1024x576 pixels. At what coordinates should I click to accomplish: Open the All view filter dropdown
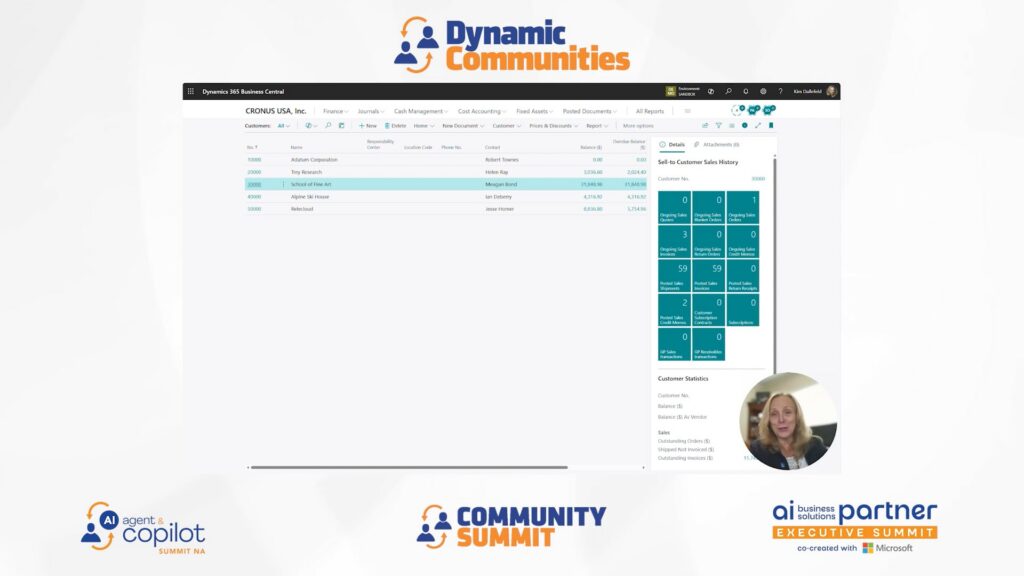(x=283, y=125)
